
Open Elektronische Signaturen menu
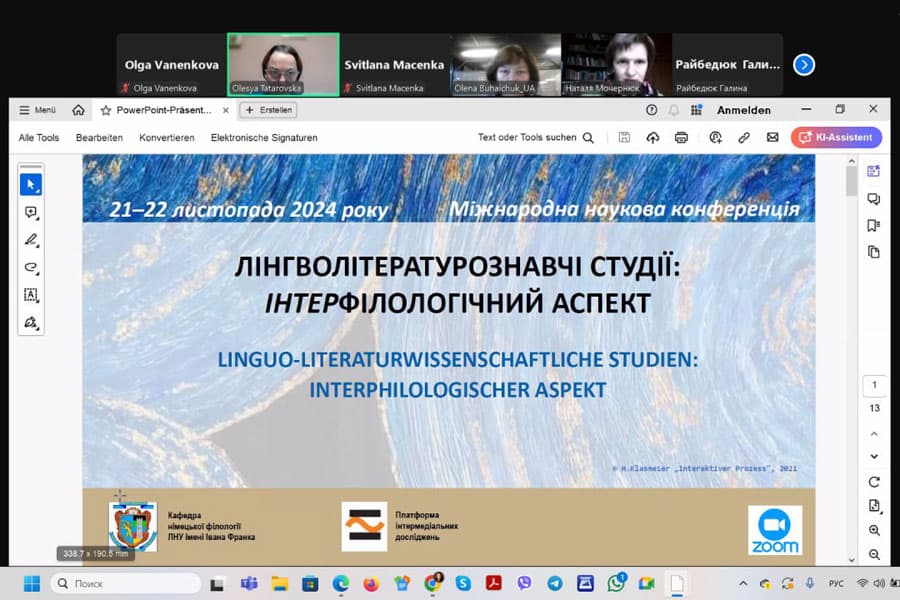(264, 138)
